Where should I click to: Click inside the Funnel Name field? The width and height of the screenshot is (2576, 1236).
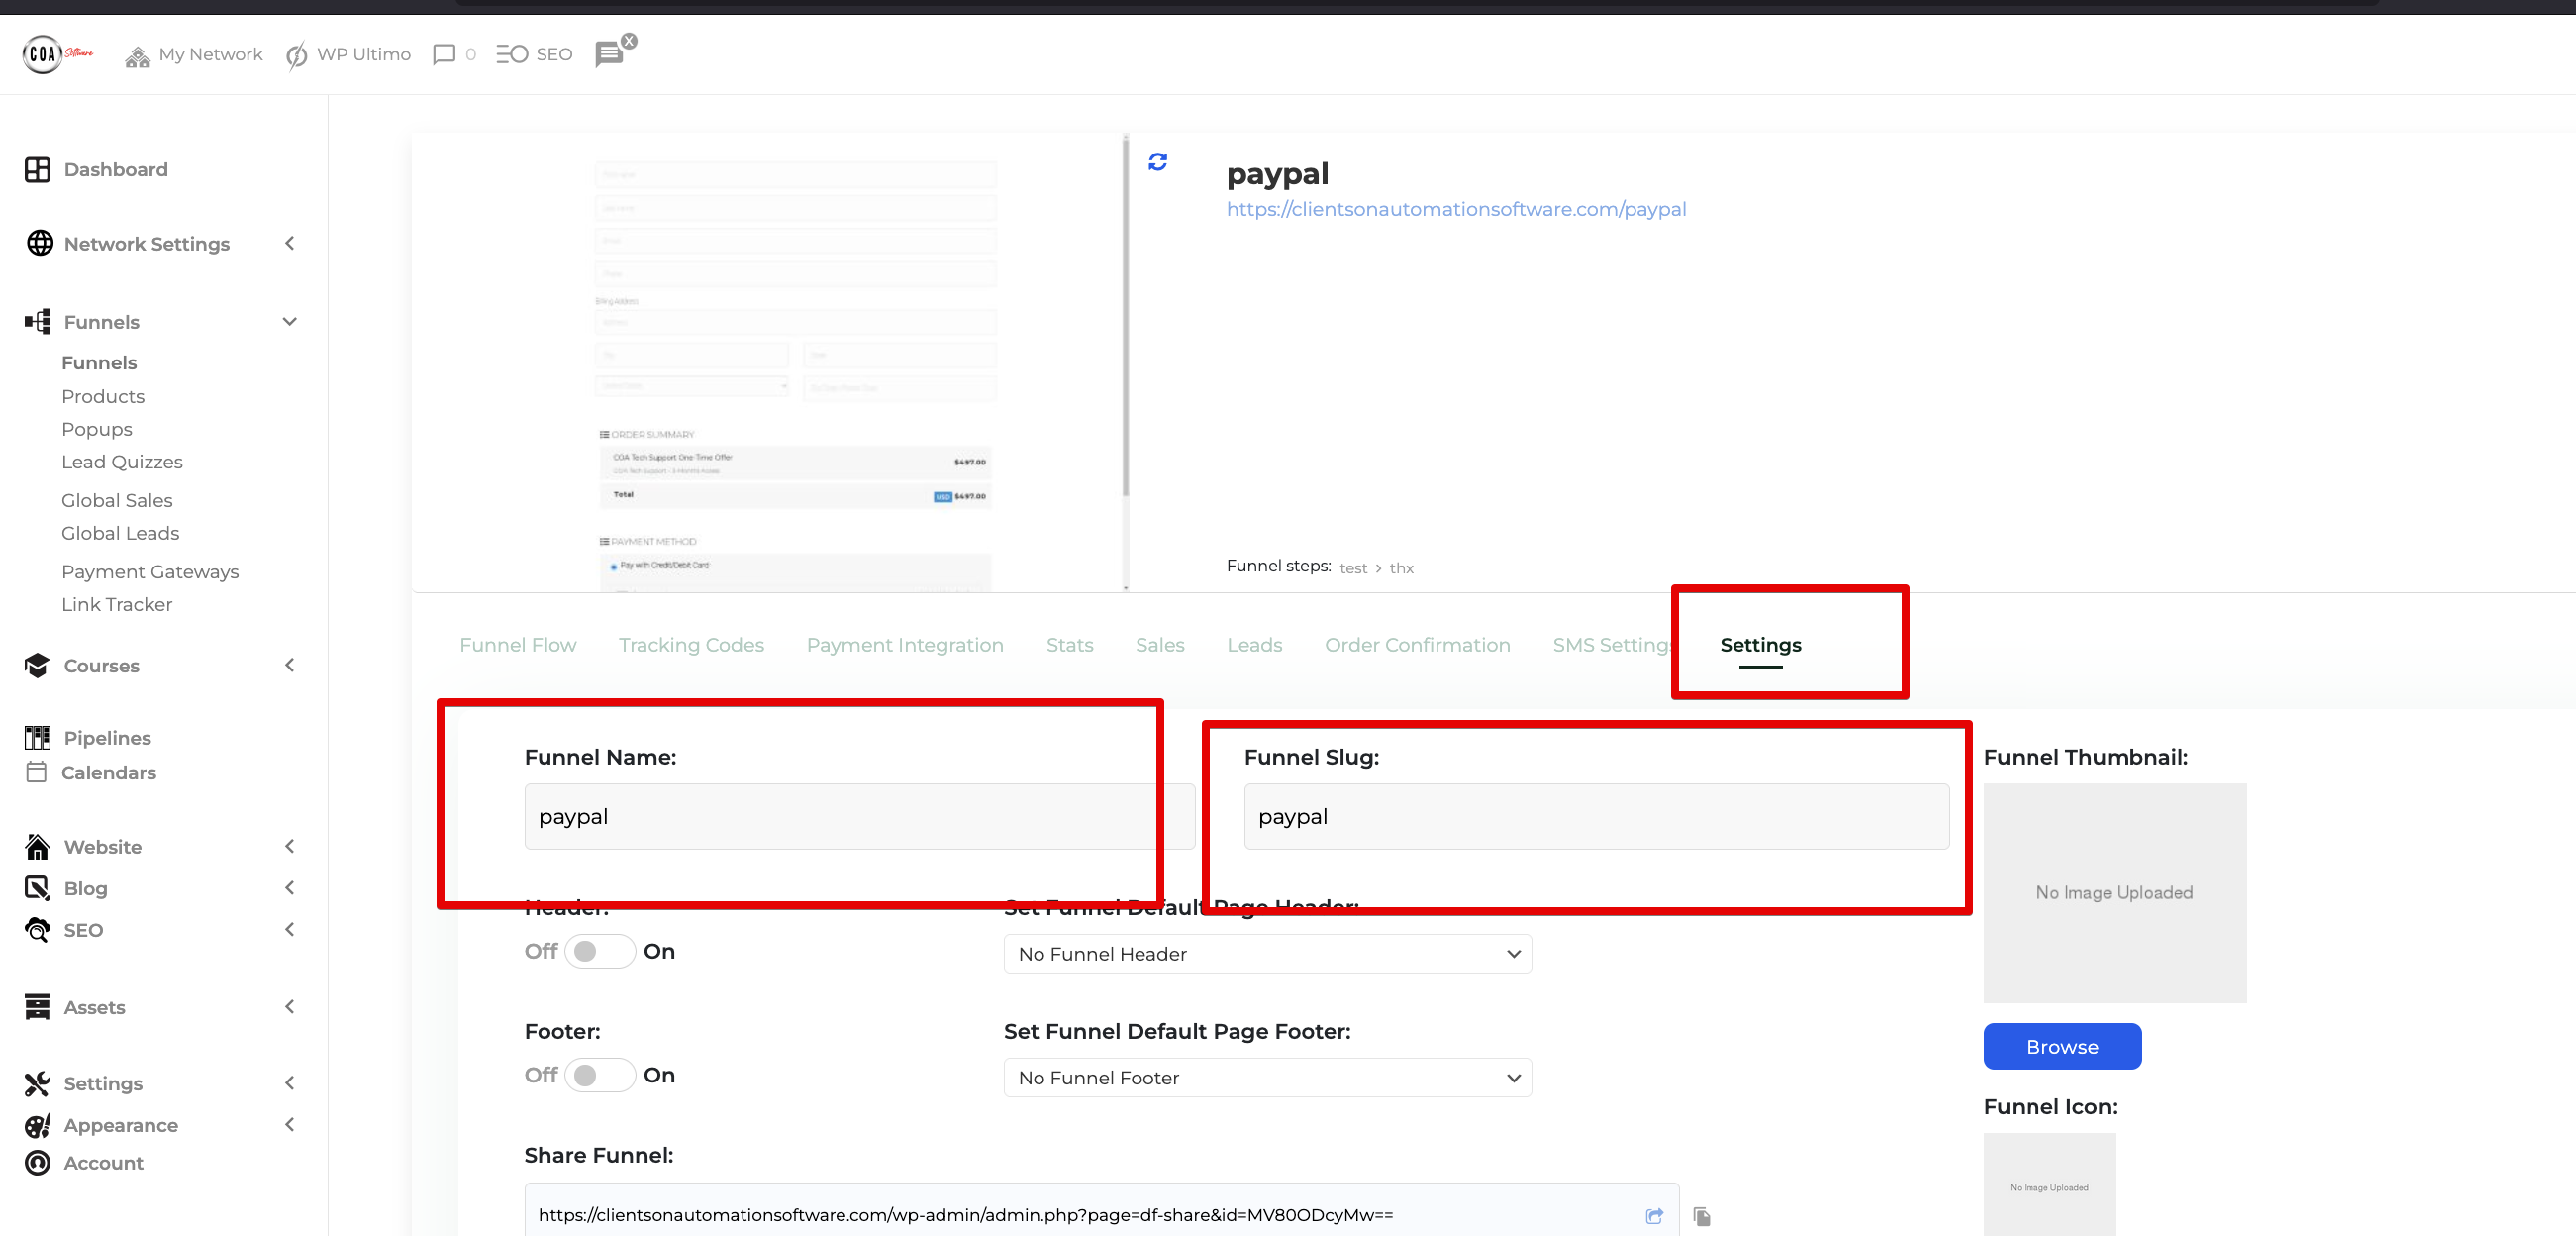pos(858,816)
